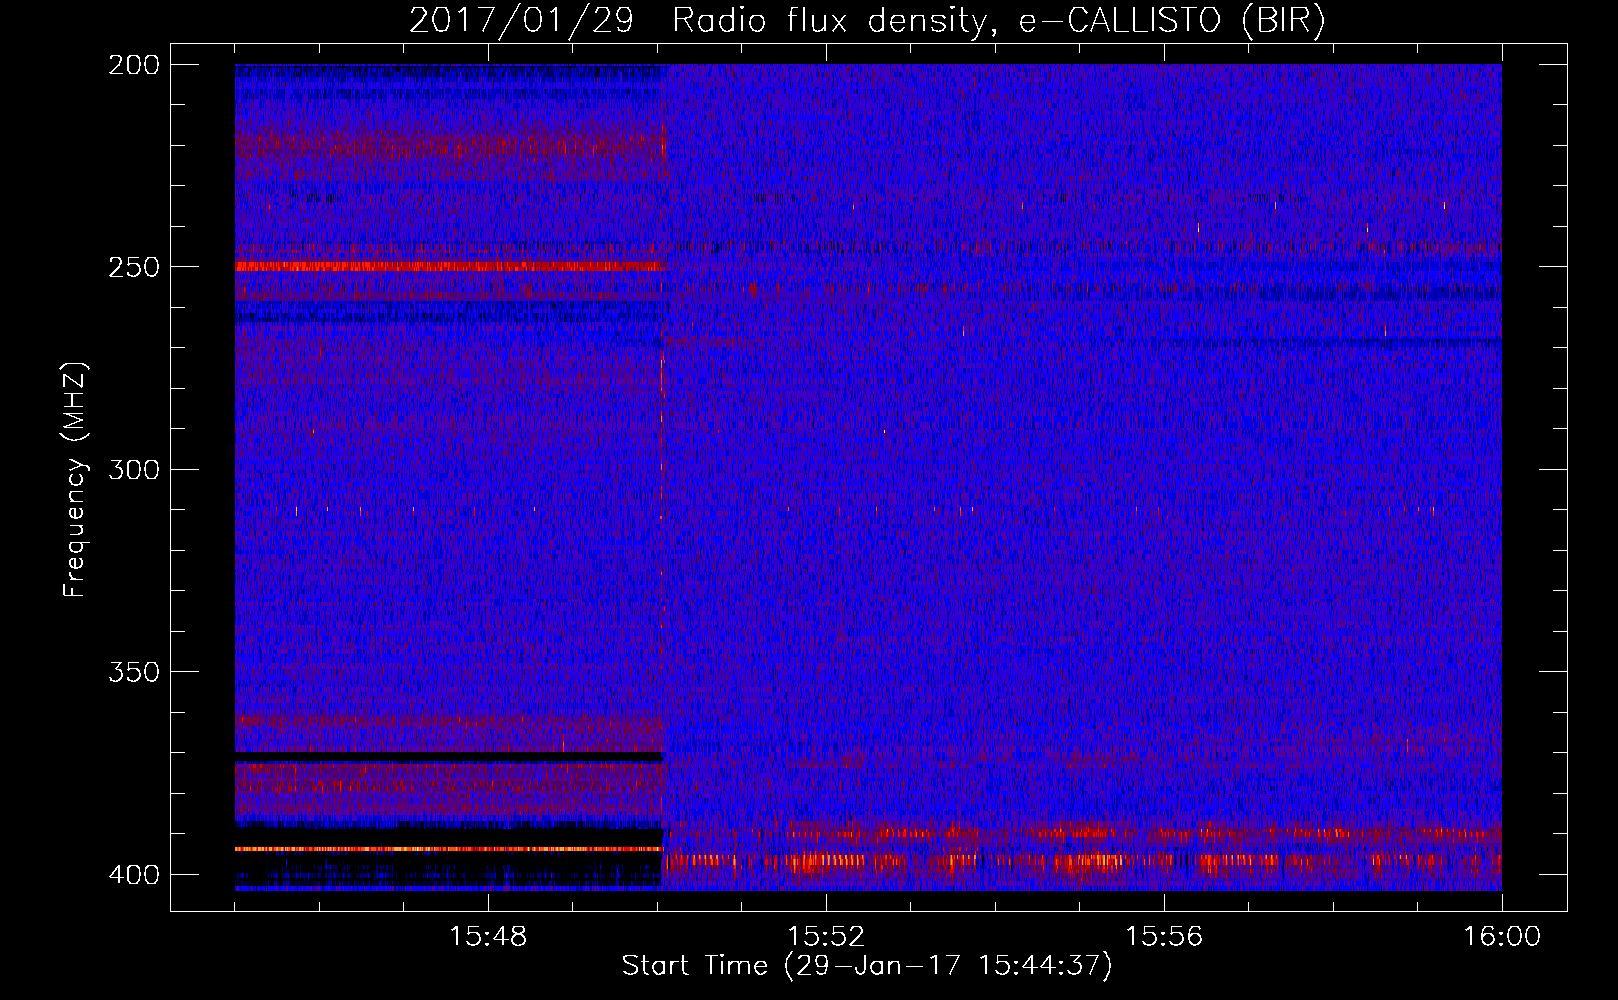
Task: Click the 'Start Time (29-Jan-17 15:44:37)' label
Action: click(867, 966)
